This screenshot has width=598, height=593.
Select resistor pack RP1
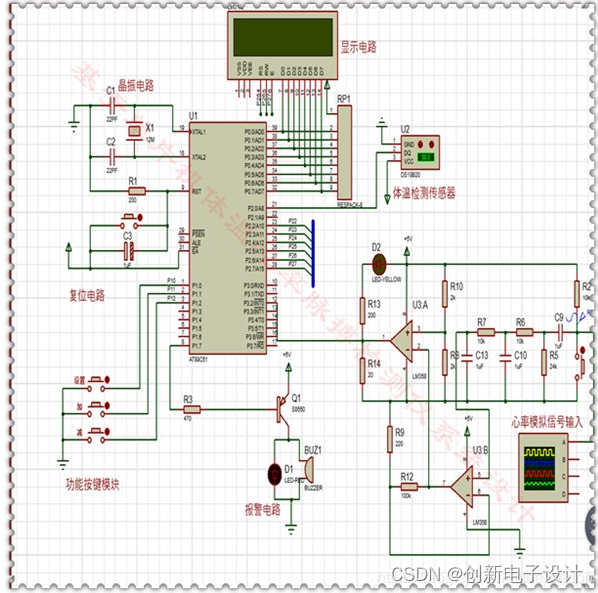click(344, 153)
